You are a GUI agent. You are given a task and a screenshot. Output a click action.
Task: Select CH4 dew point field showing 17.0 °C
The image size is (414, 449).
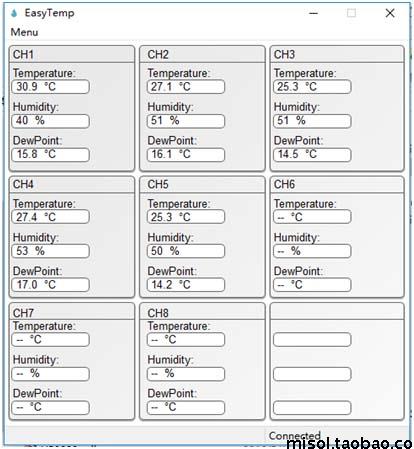51,285
